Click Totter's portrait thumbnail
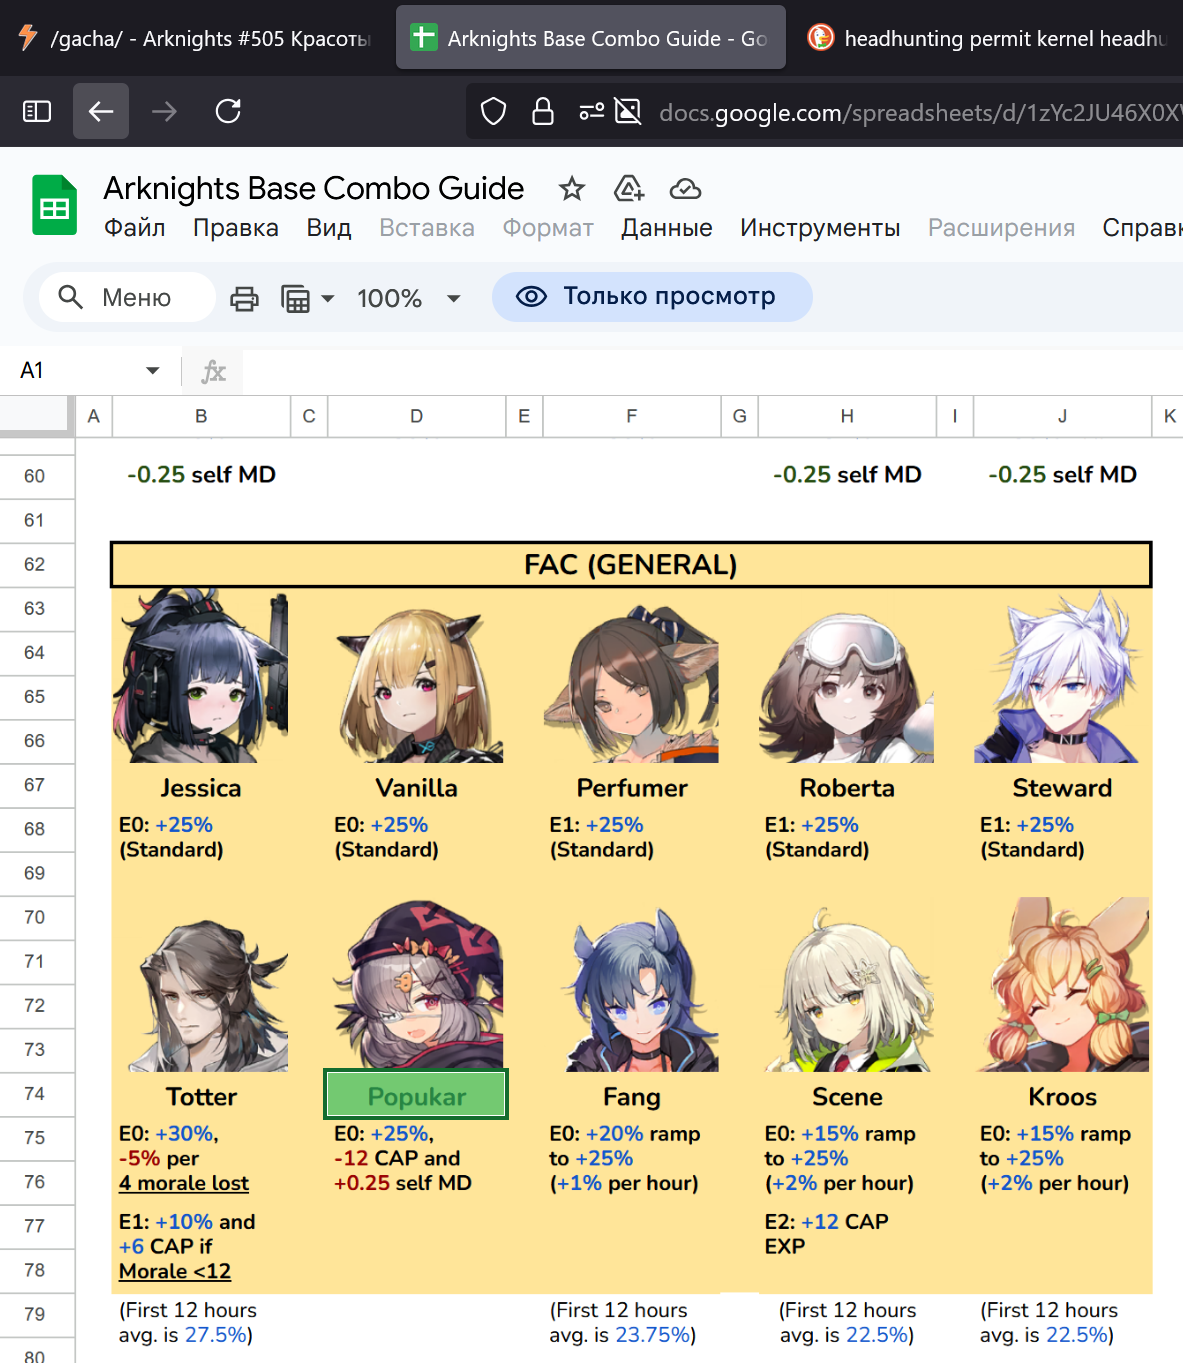The height and width of the screenshot is (1363, 1183). pyautogui.click(x=201, y=984)
